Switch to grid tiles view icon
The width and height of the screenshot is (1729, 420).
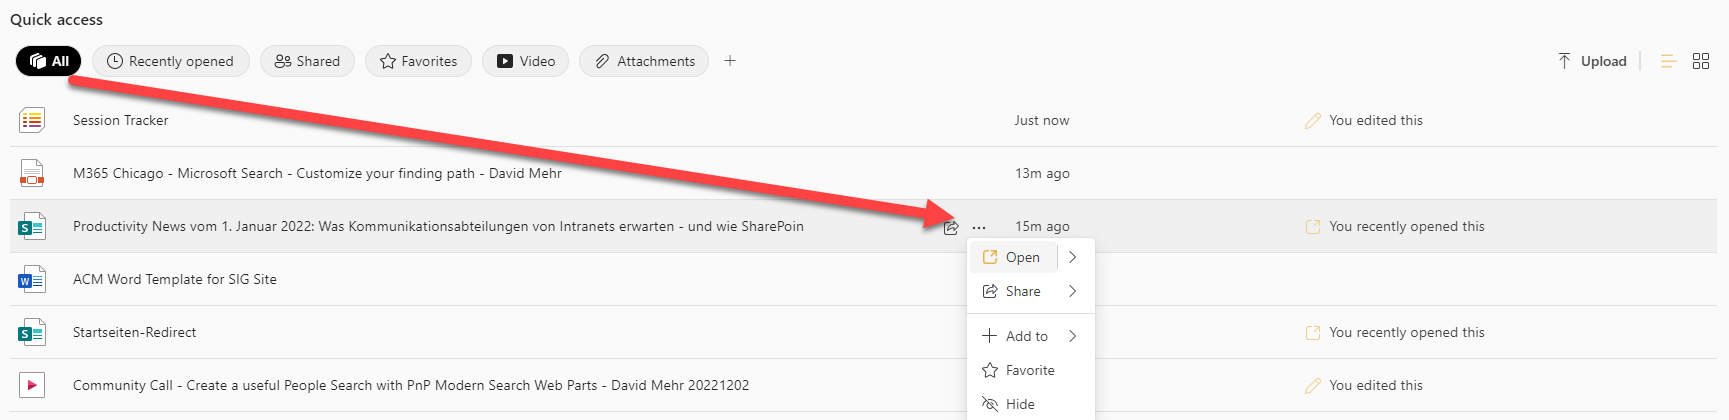[1701, 61]
